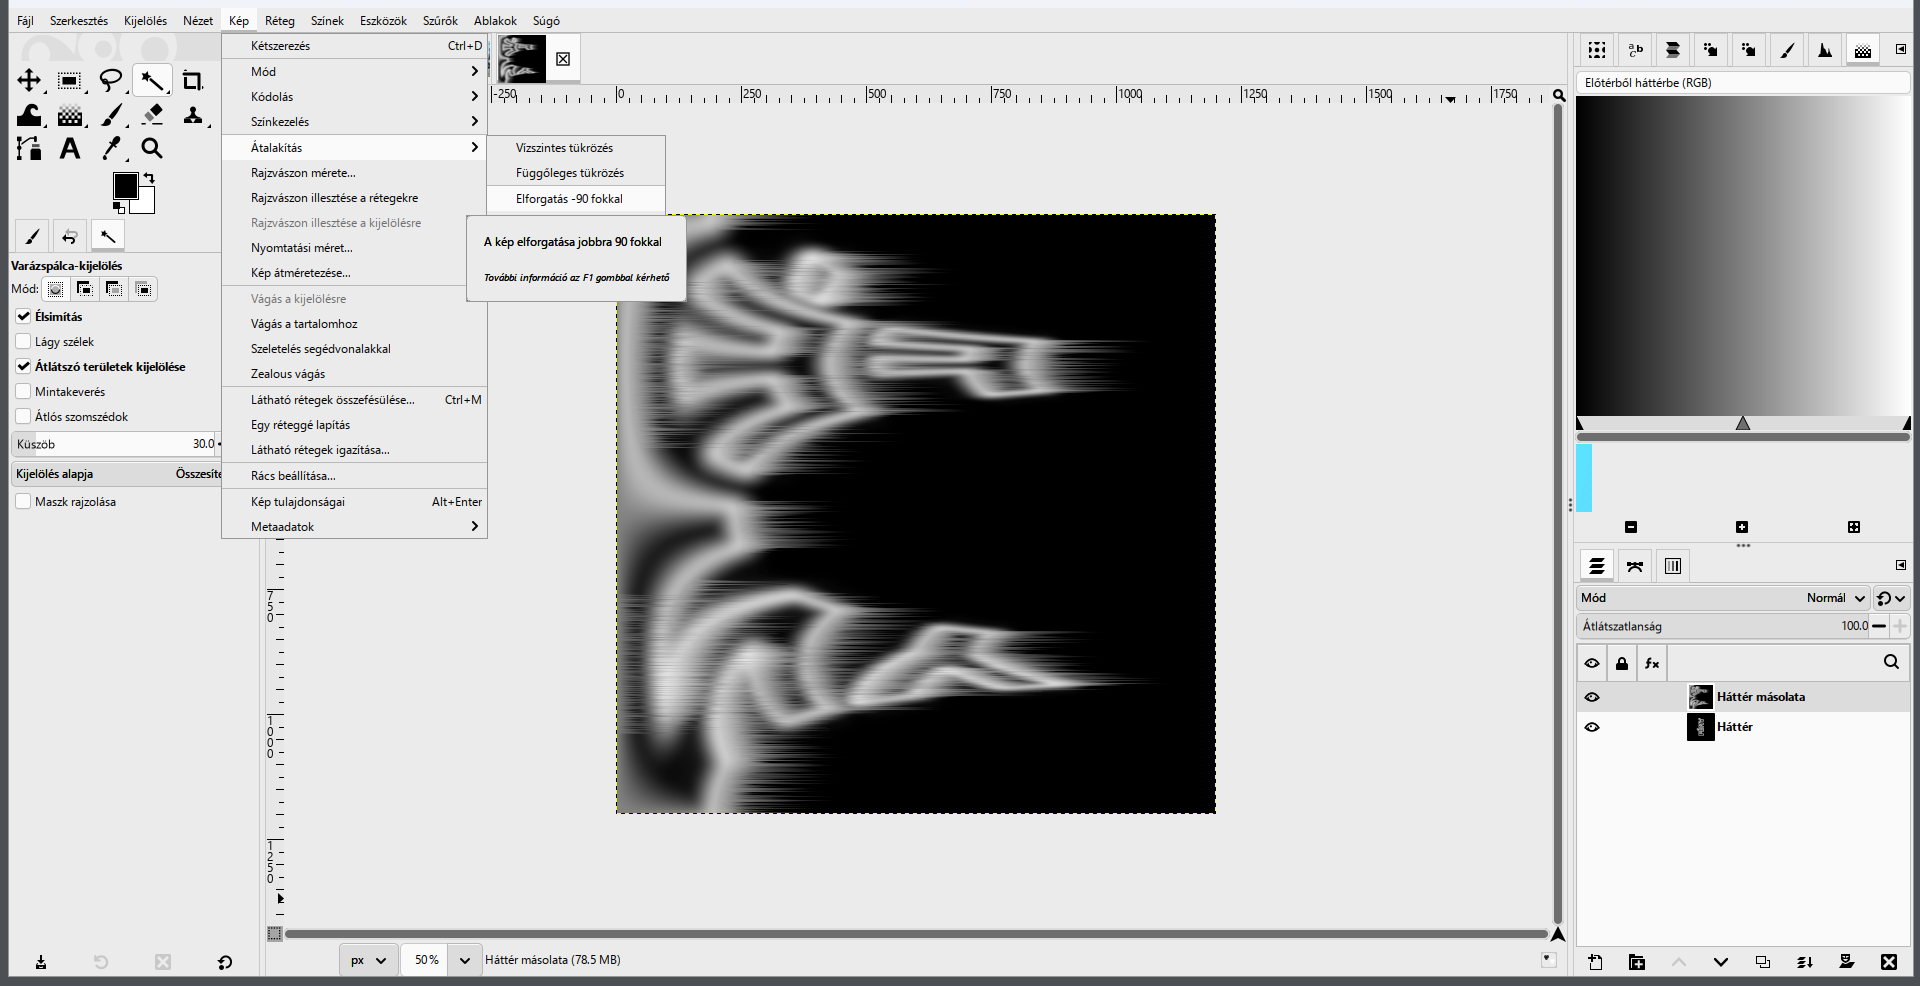This screenshot has height=986, width=1920.
Task: Open the layer Mód Normál dropdown
Action: pos(1723,598)
